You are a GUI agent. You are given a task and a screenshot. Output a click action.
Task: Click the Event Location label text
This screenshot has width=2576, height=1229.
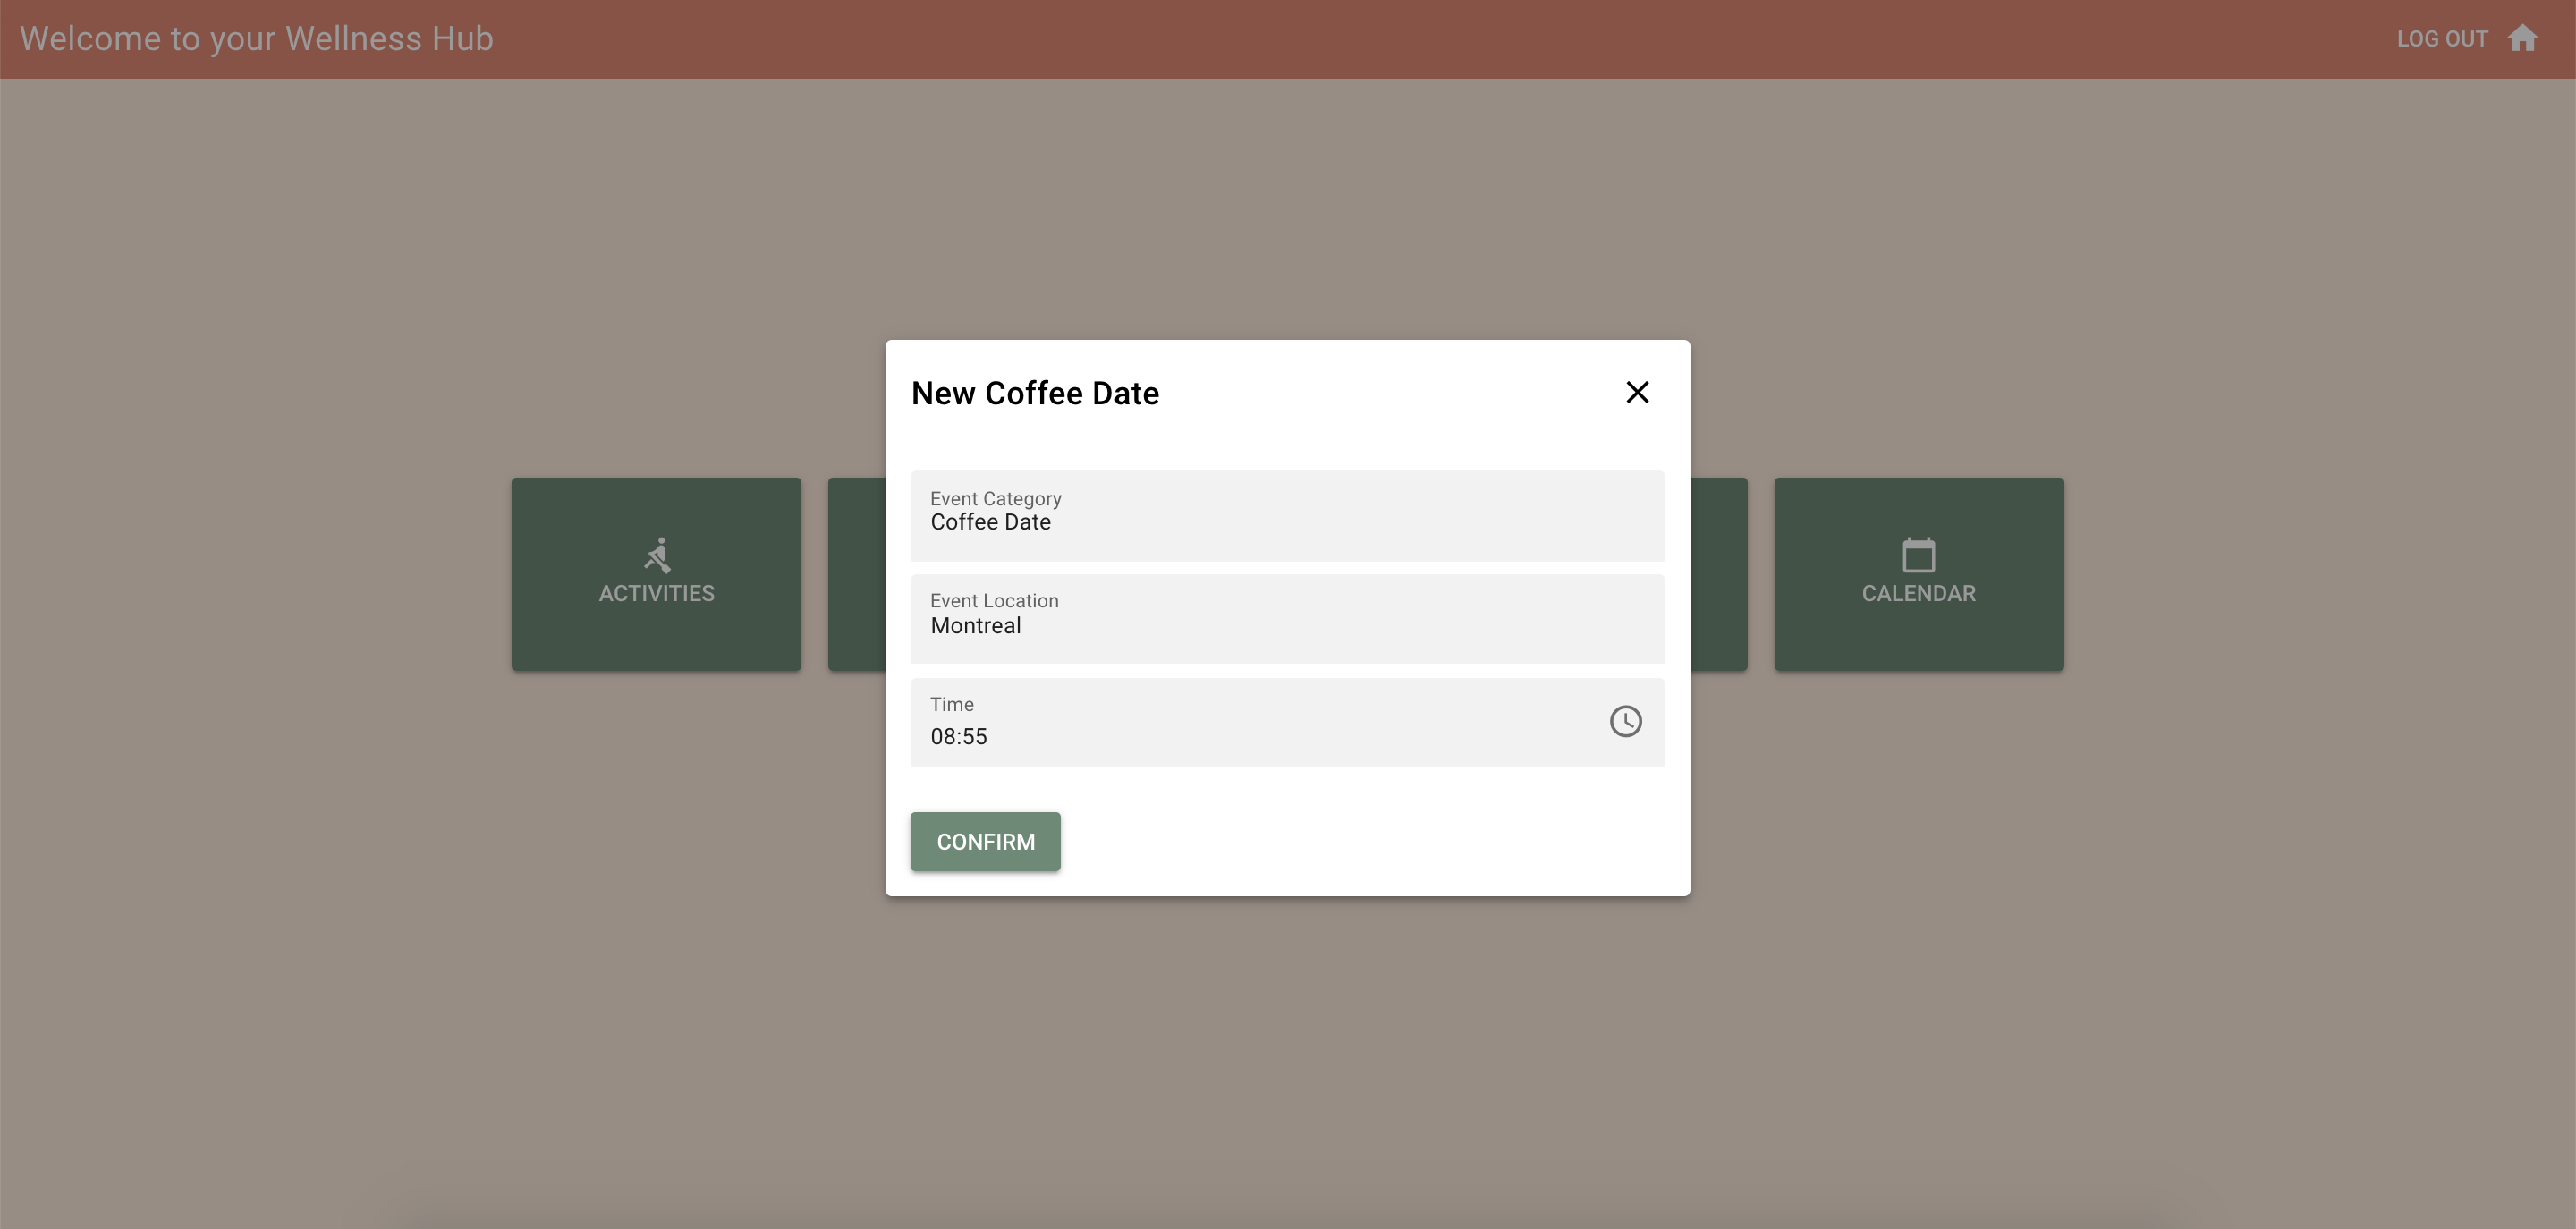point(994,600)
